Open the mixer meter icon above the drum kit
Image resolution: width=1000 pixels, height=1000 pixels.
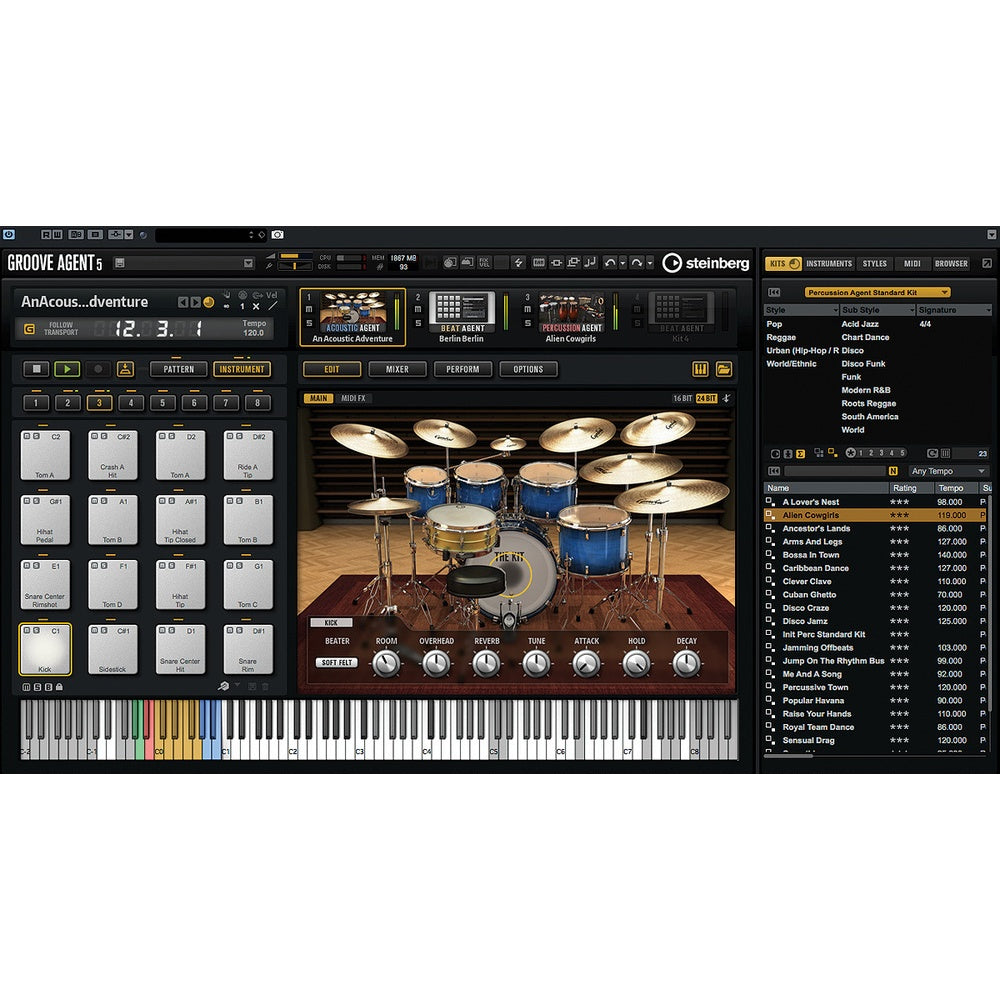[698, 369]
